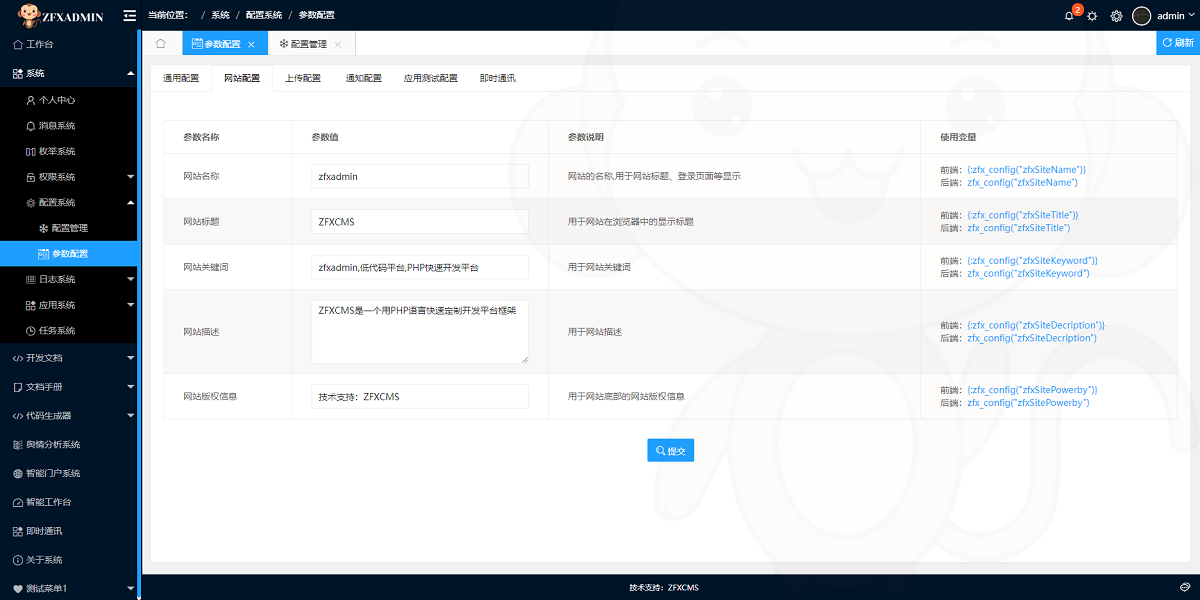The height and width of the screenshot is (600, 1200).
Task: Expand the 代码生成器 menu arrow
Action: pyautogui.click(x=130, y=415)
